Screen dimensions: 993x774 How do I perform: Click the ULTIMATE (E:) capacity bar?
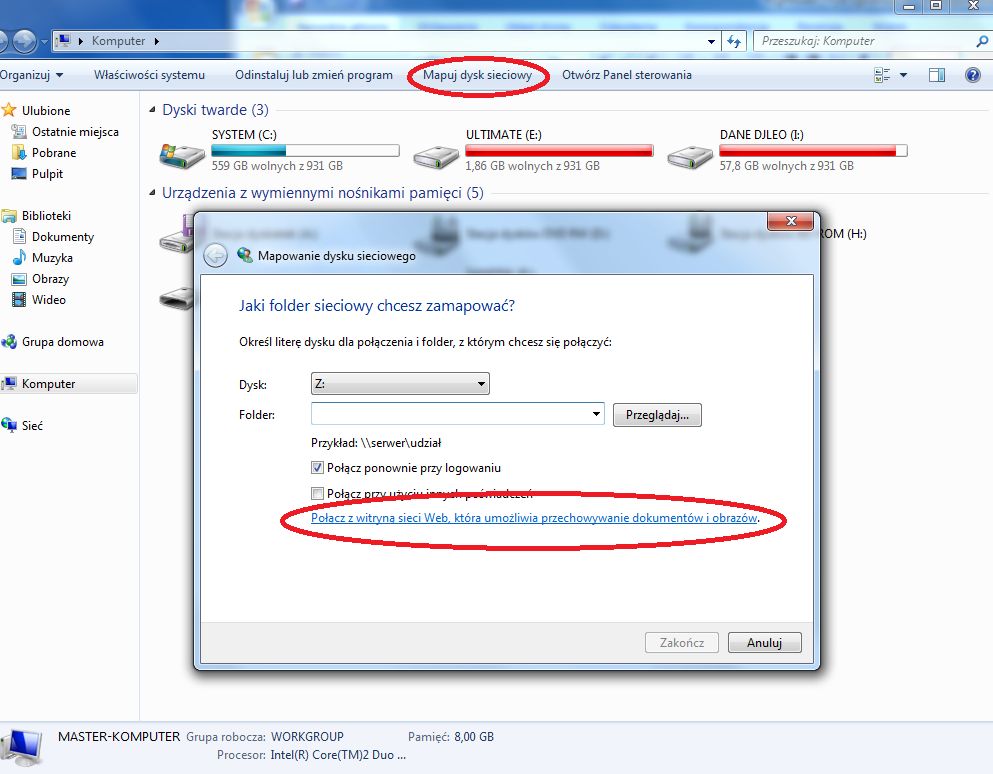559,151
